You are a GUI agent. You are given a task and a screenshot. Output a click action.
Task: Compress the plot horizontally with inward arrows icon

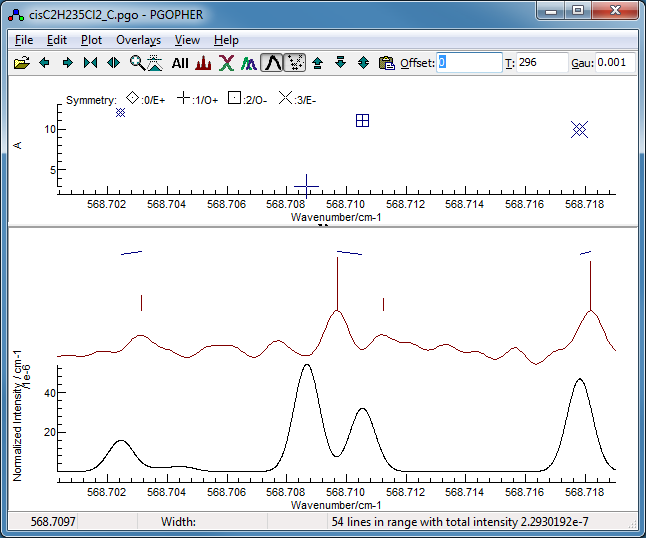[91, 63]
